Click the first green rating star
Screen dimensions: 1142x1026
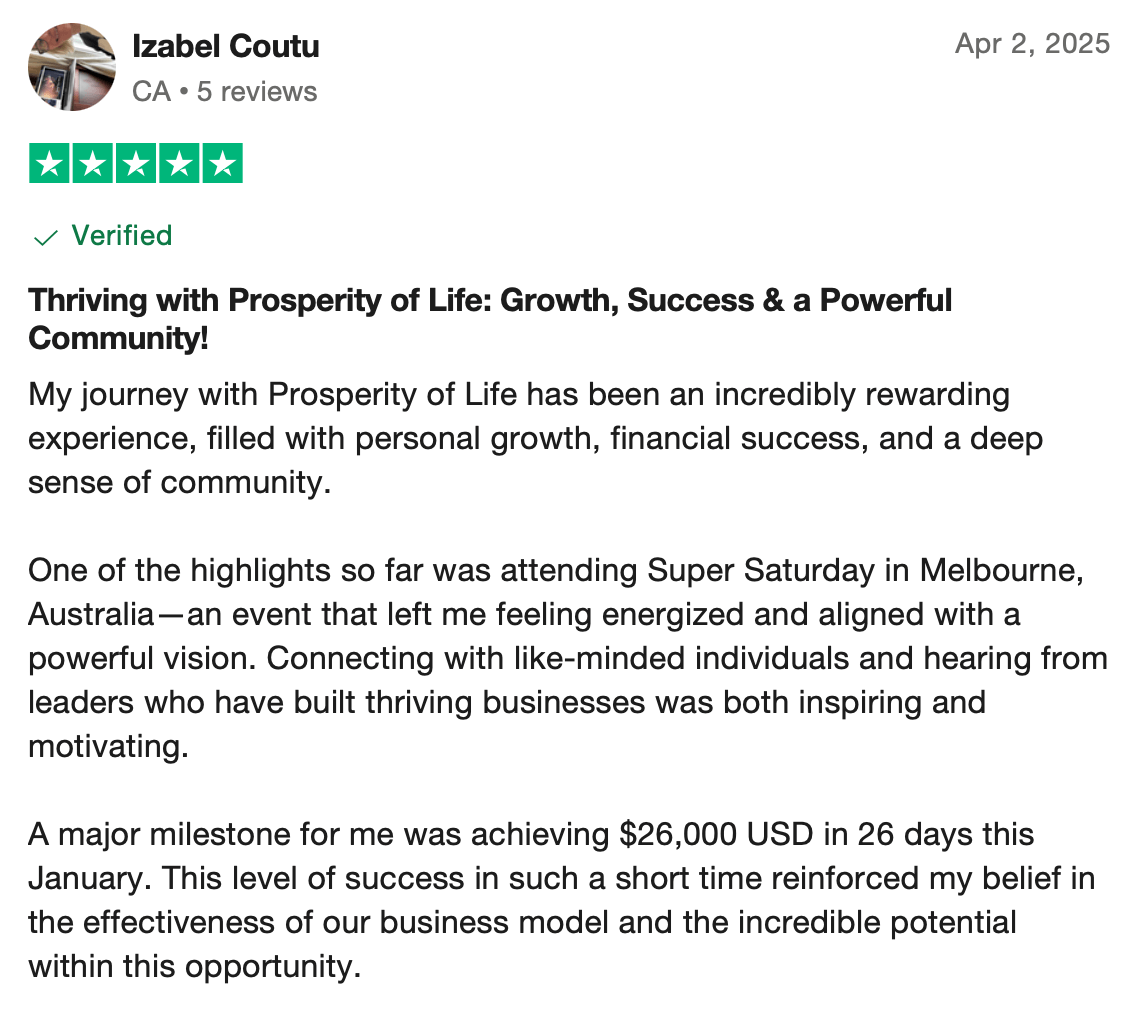point(49,164)
